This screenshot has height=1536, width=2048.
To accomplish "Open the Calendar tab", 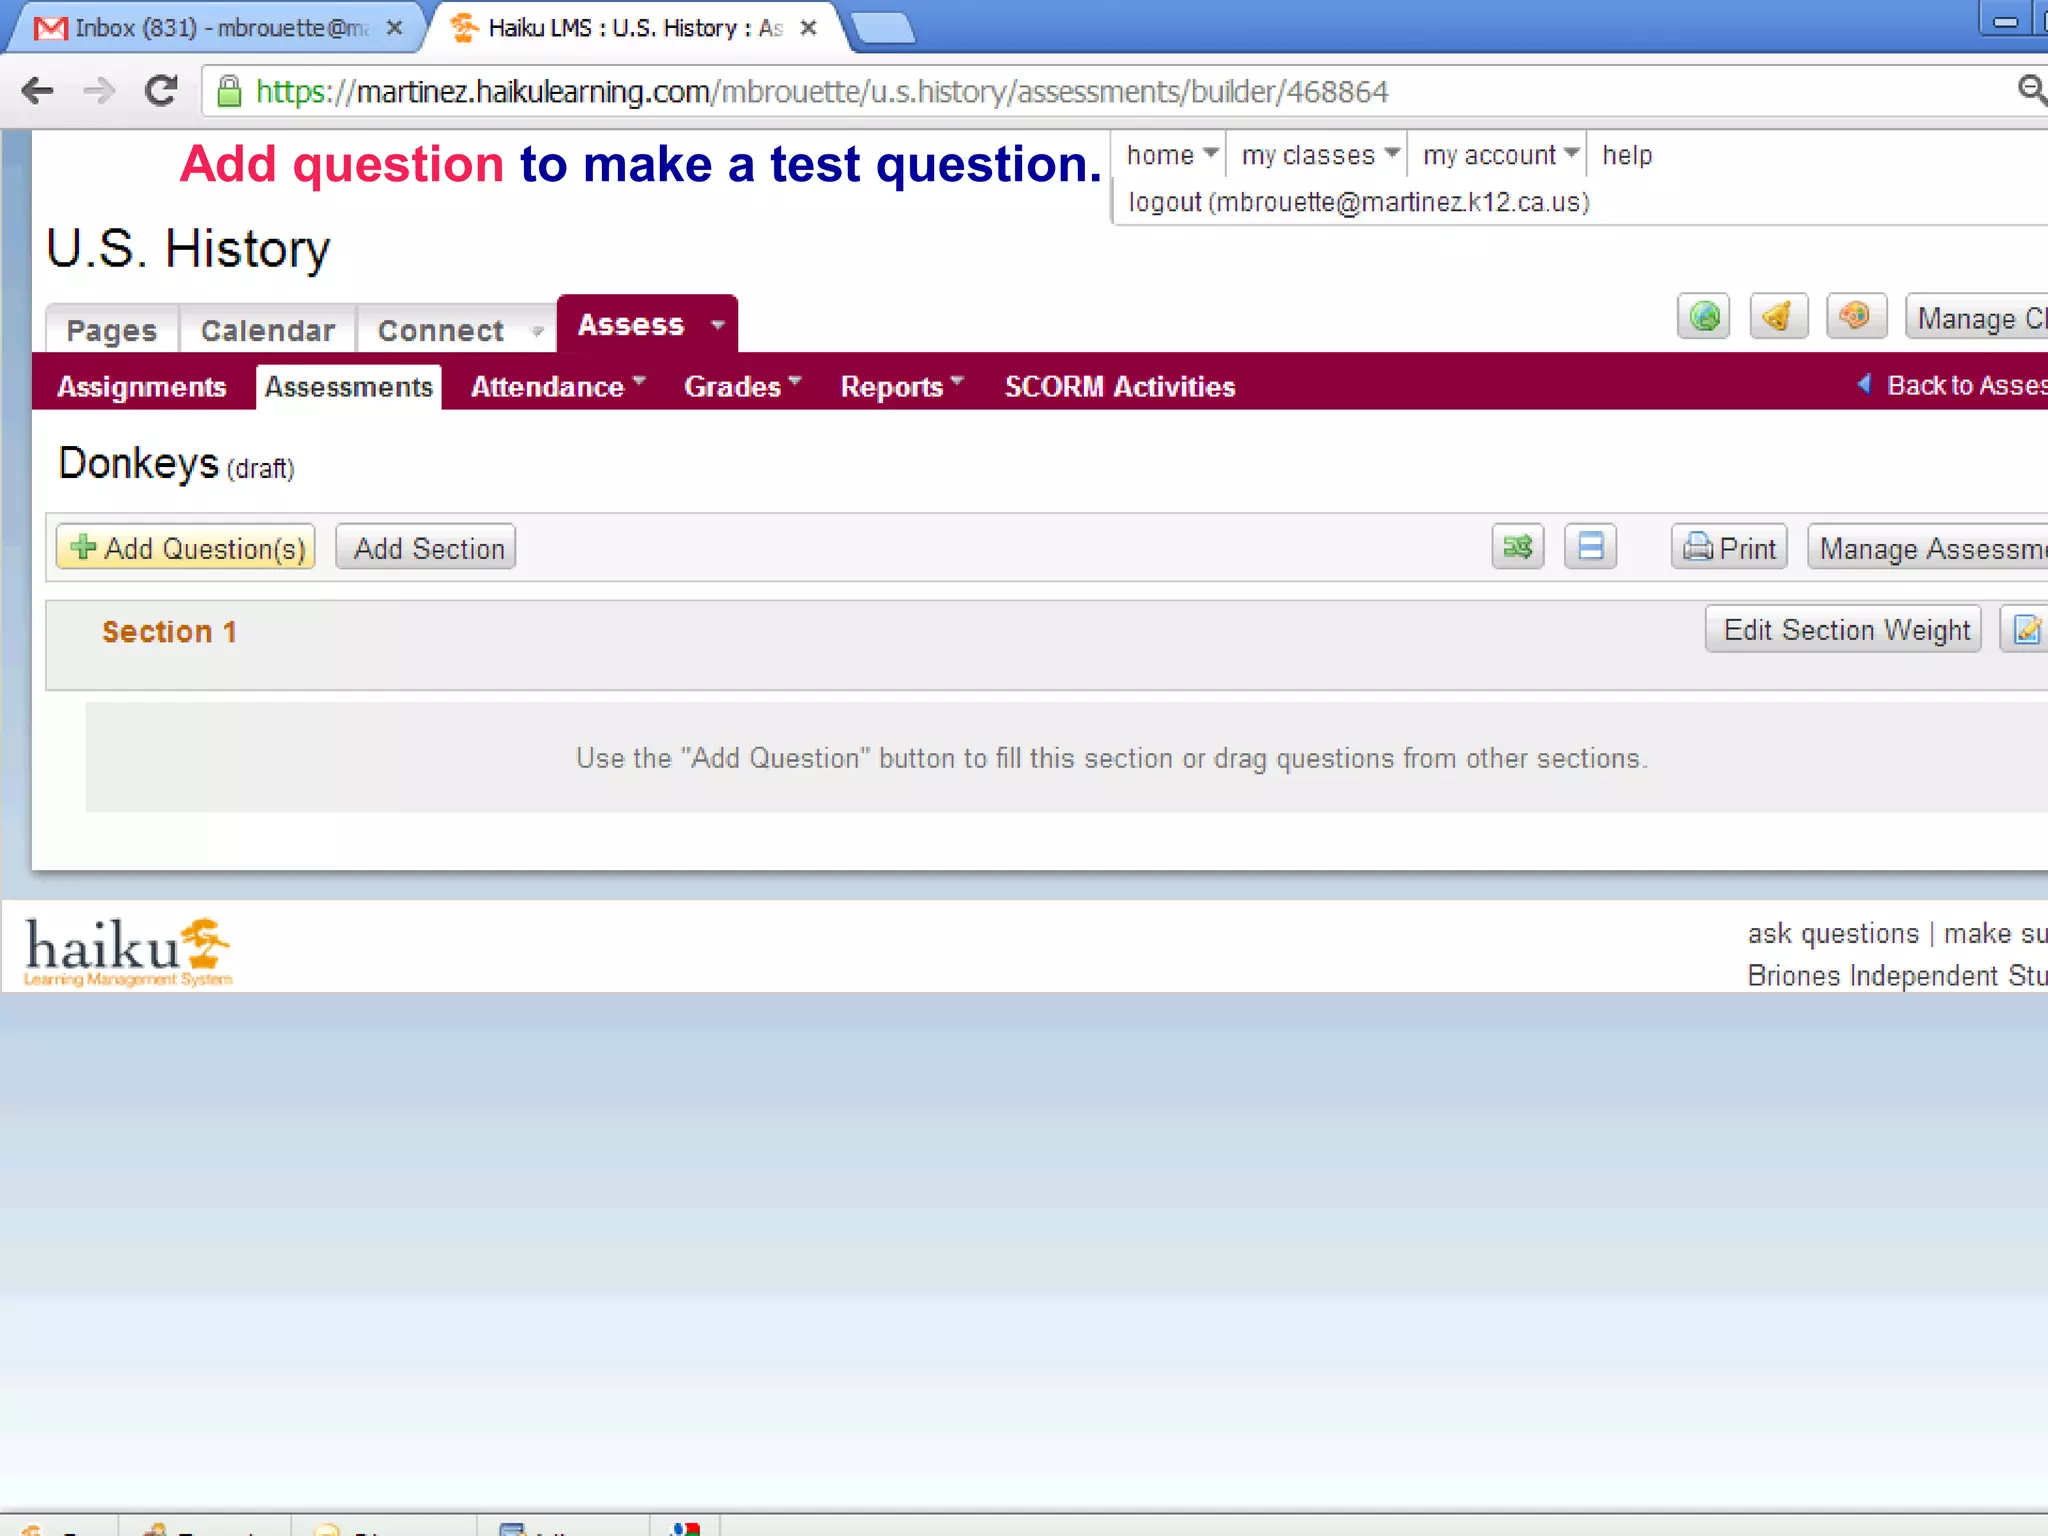I will tap(267, 330).
